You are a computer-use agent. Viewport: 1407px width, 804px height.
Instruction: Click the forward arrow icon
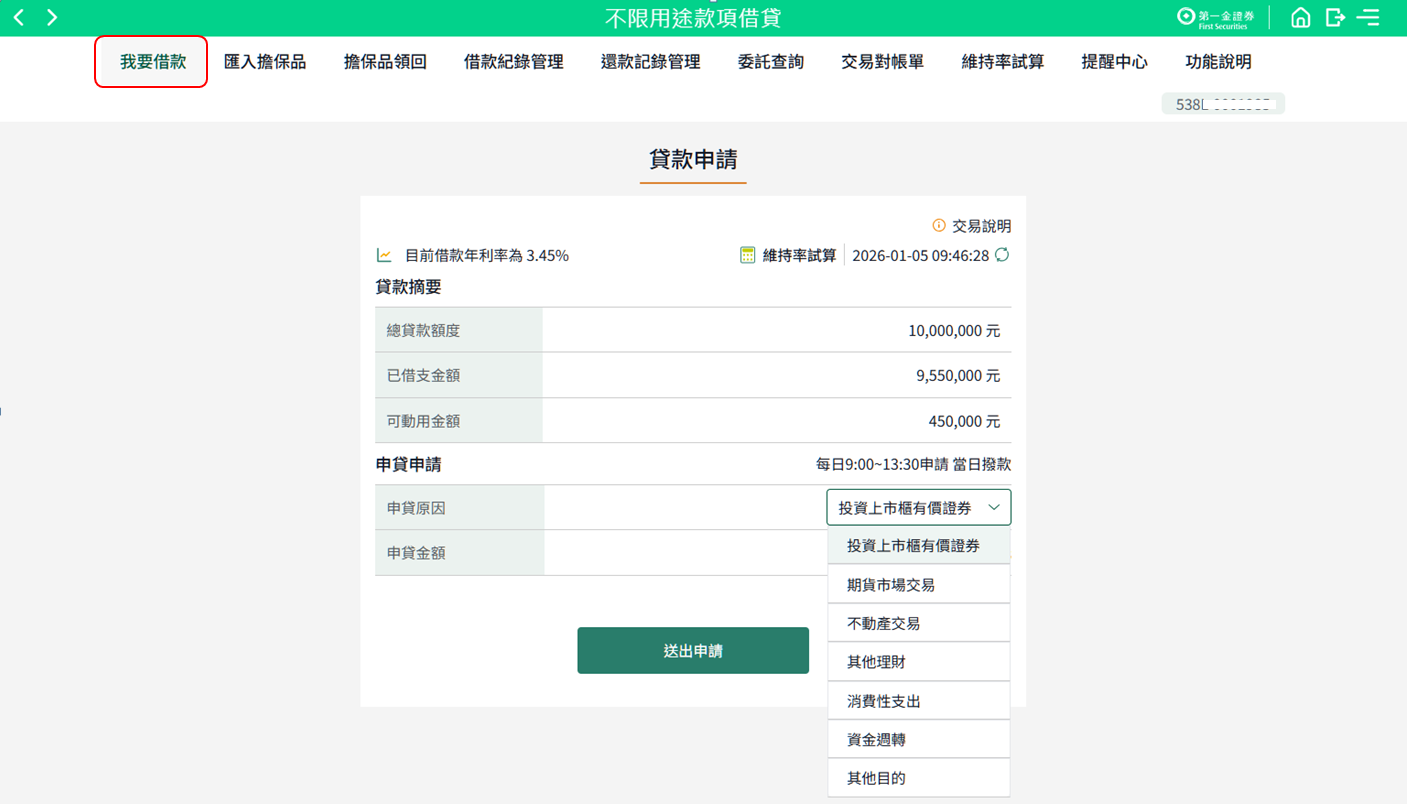pos(52,18)
